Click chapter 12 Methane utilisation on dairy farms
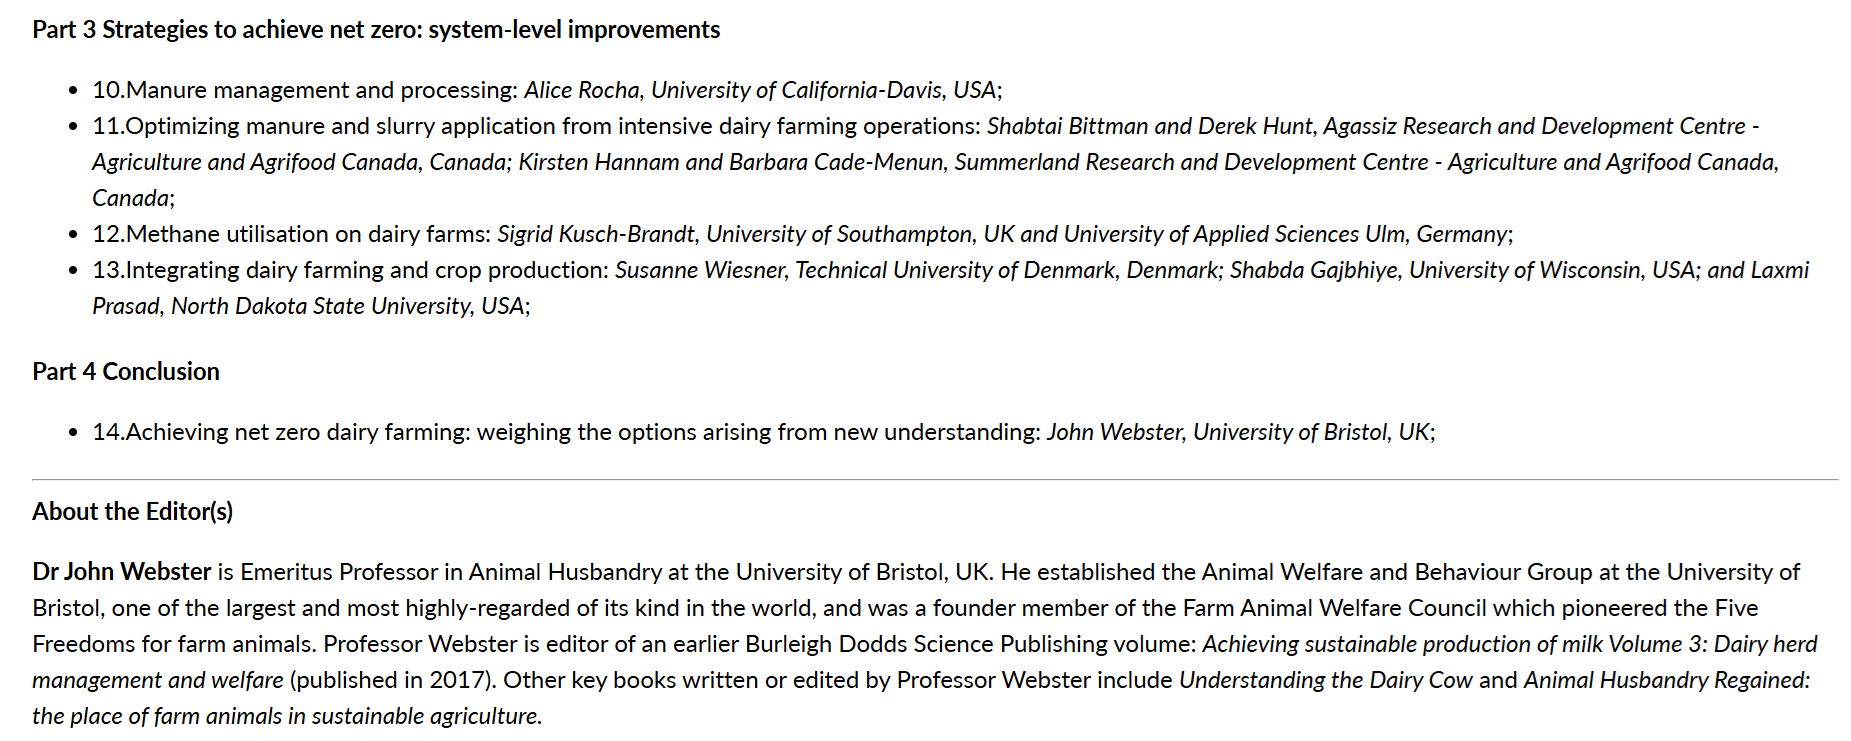The width and height of the screenshot is (1851, 741). [292, 234]
